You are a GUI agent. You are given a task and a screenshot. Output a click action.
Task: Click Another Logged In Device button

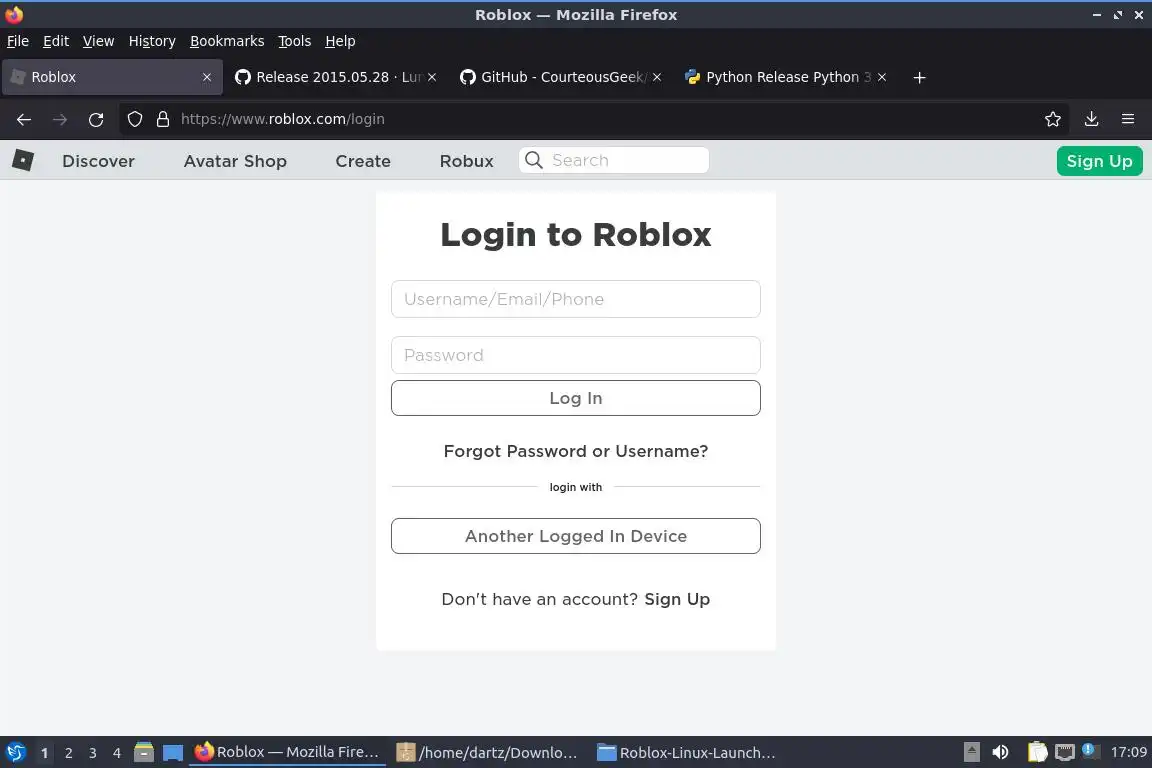[576, 536]
